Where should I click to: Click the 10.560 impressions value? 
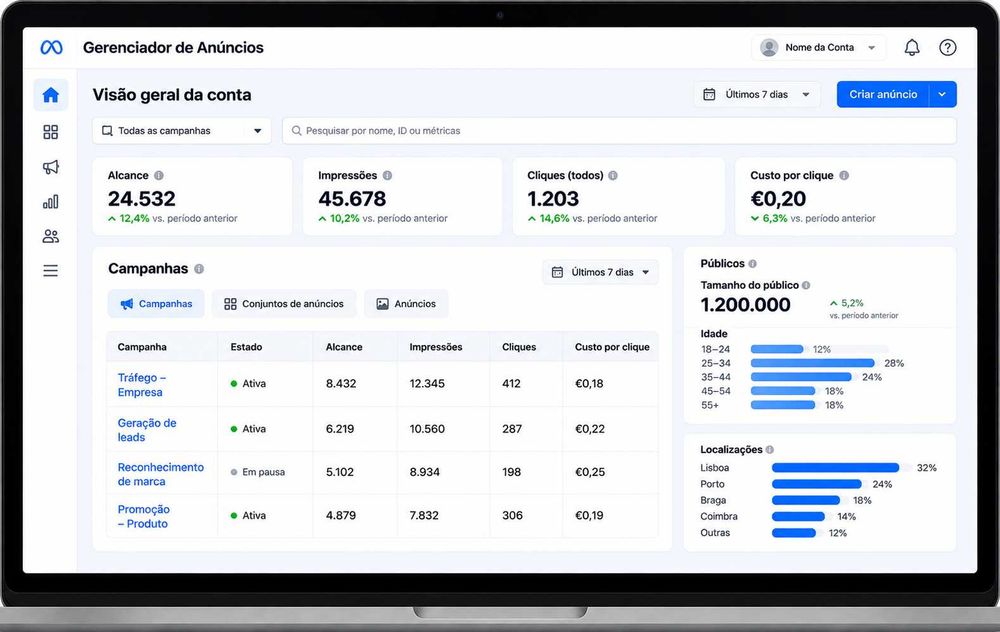coord(427,429)
